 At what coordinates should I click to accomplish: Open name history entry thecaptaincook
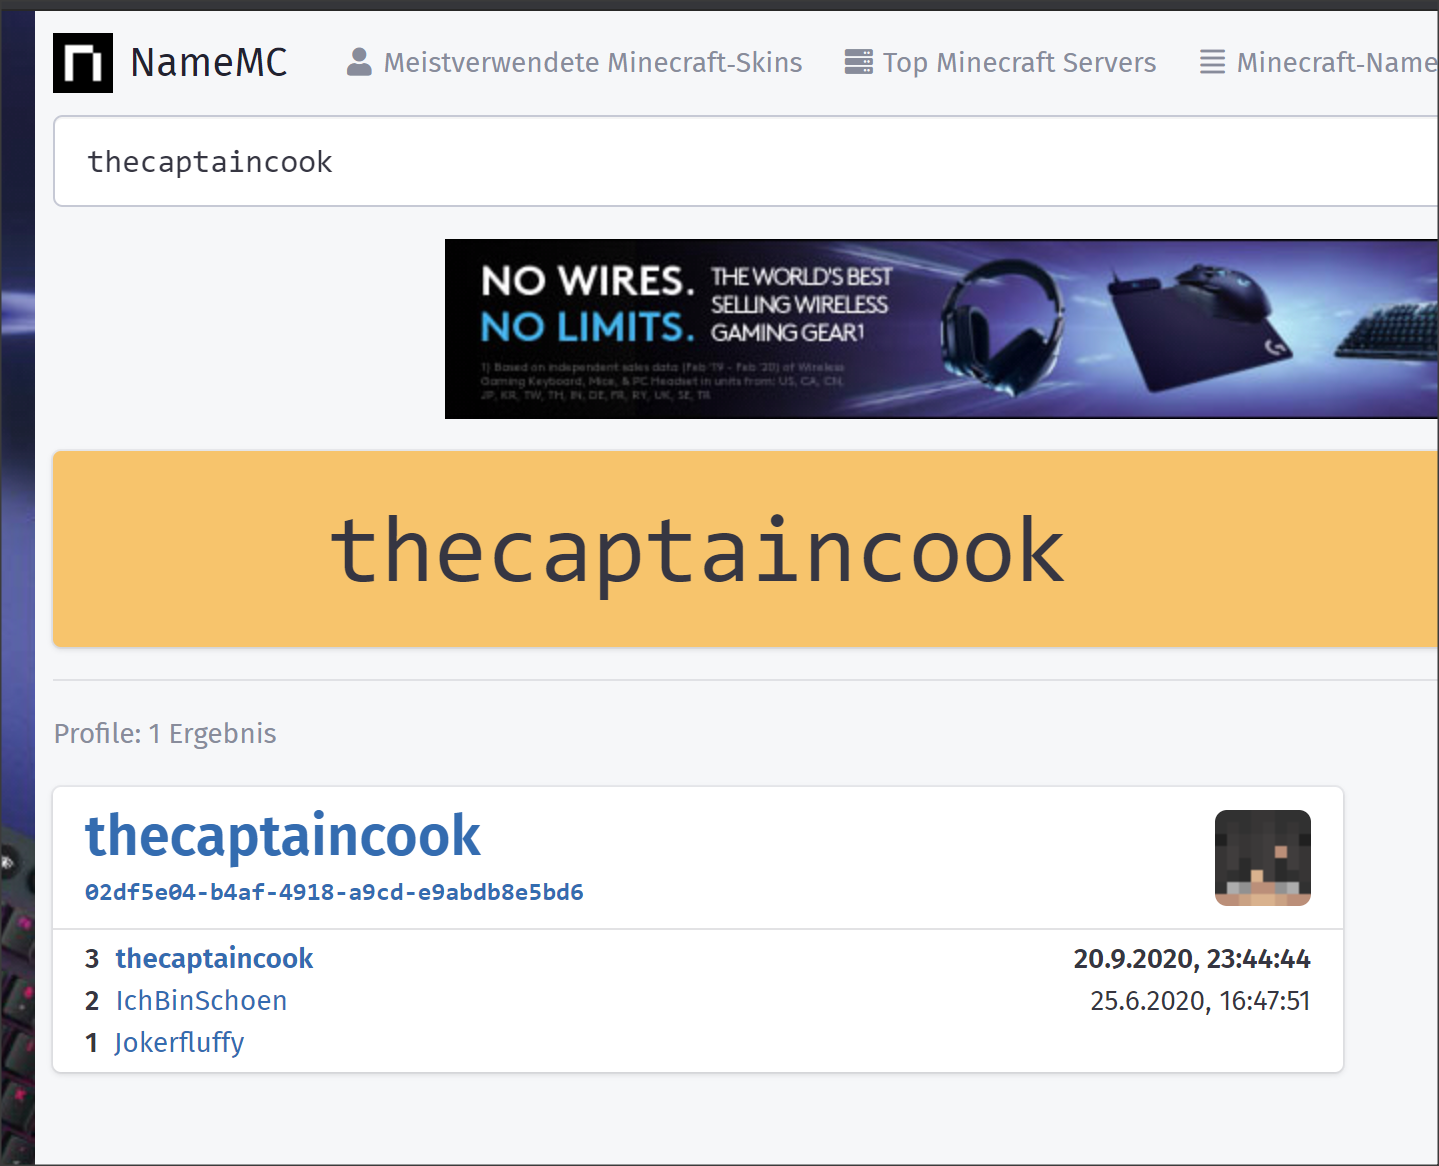214,959
